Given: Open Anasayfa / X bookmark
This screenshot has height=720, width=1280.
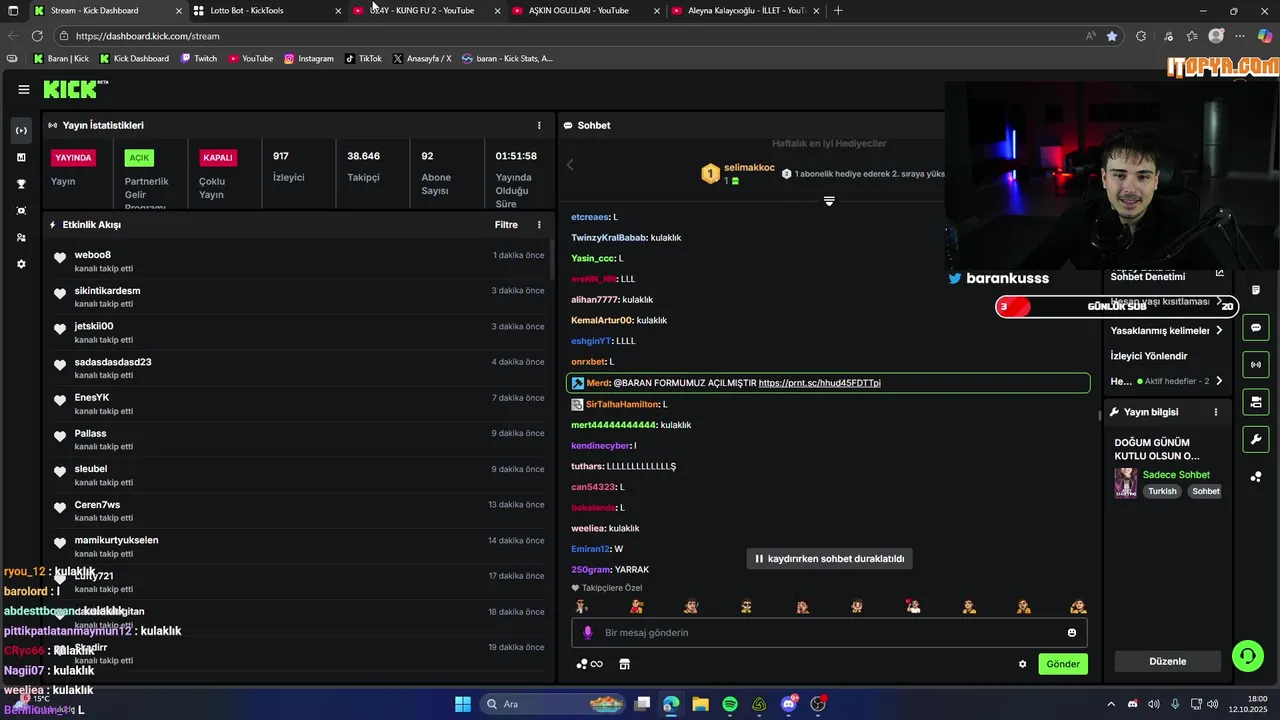Looking at the screenshot, I should (422, 59).
